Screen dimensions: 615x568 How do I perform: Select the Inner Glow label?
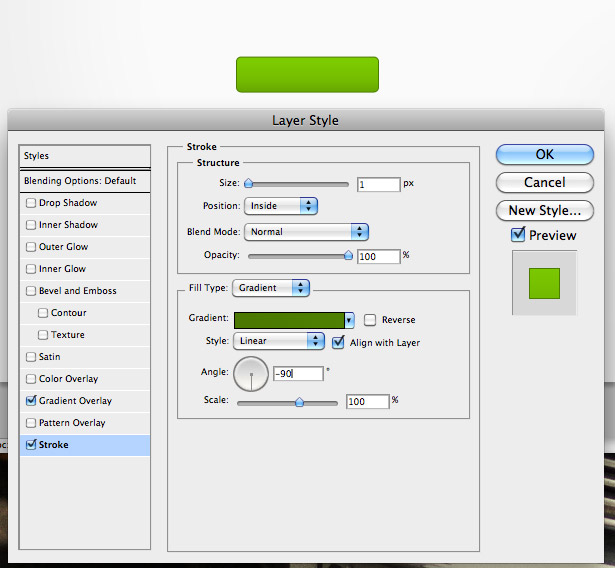62,269
